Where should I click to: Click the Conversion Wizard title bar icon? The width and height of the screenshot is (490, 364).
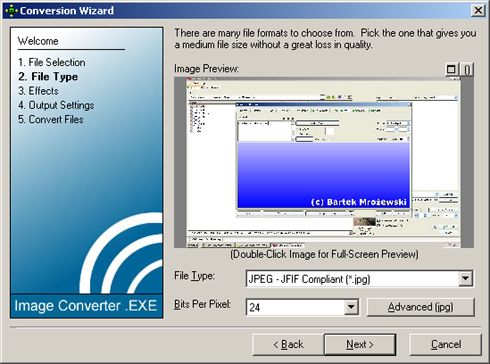pyautogui.click(x=11, y=11)
